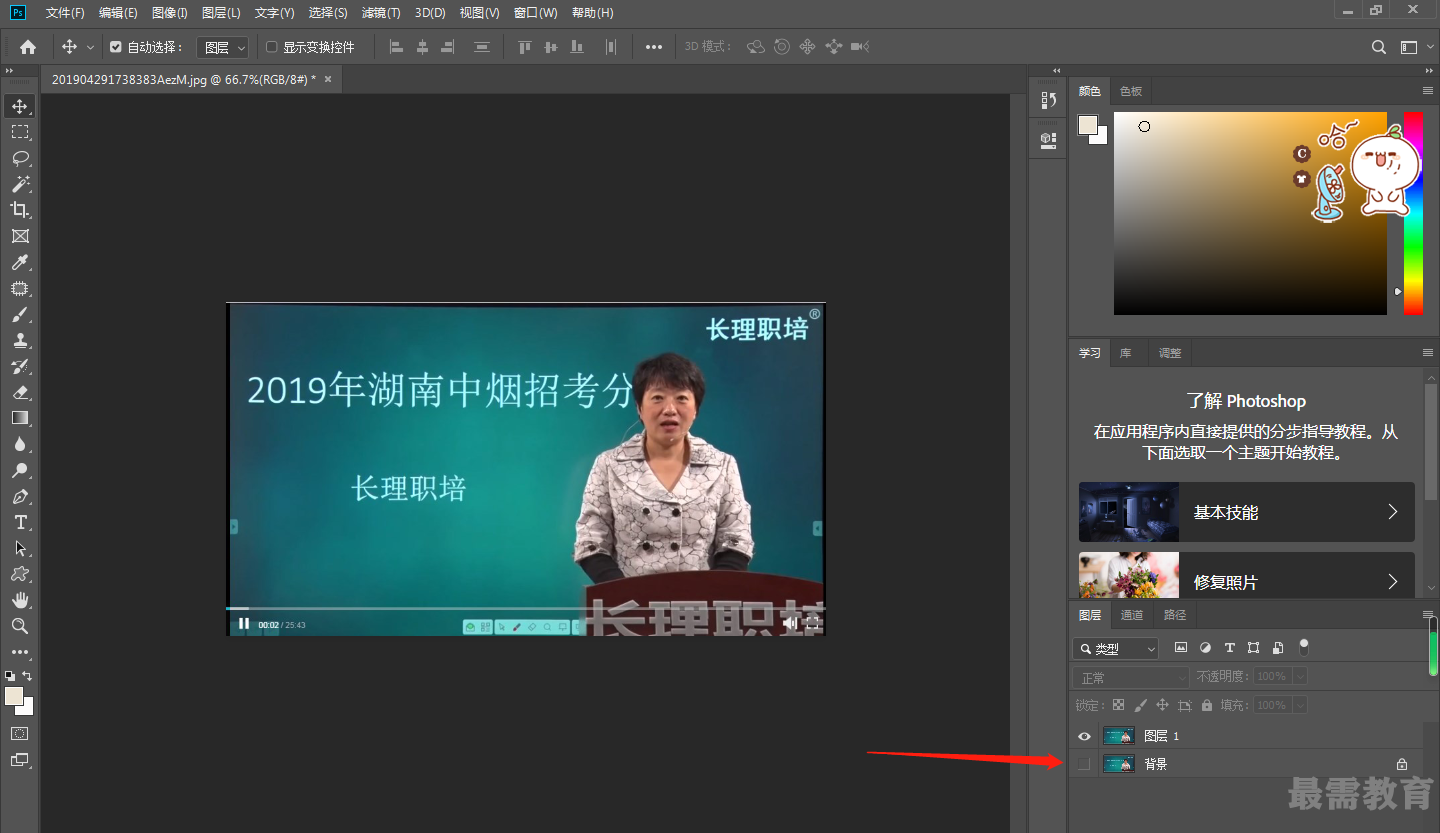Image resolution: width=1440 pixels, height=833 pixels.
Task: Show the 背景 layer via visibility box
Action: (x=1084, y=764)
